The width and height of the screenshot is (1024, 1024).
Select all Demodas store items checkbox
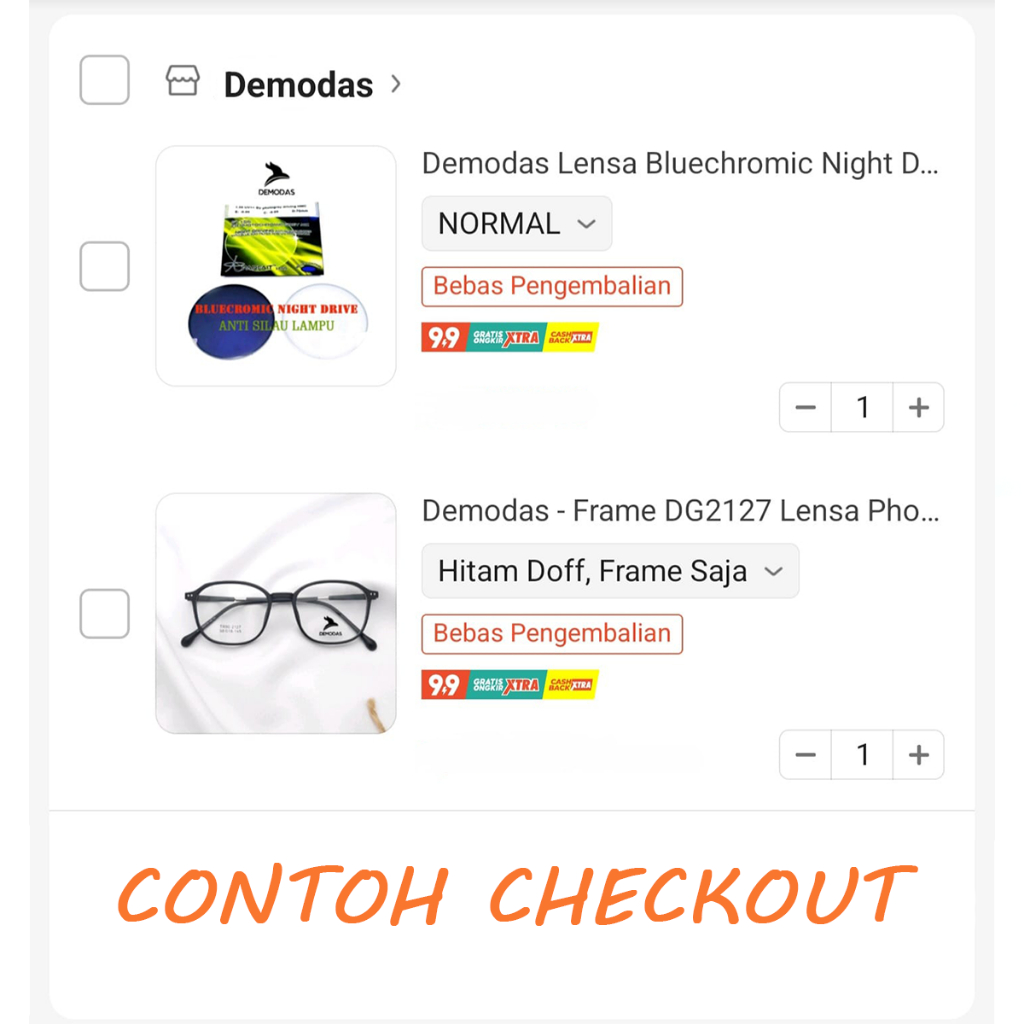(x=104, y=80)
